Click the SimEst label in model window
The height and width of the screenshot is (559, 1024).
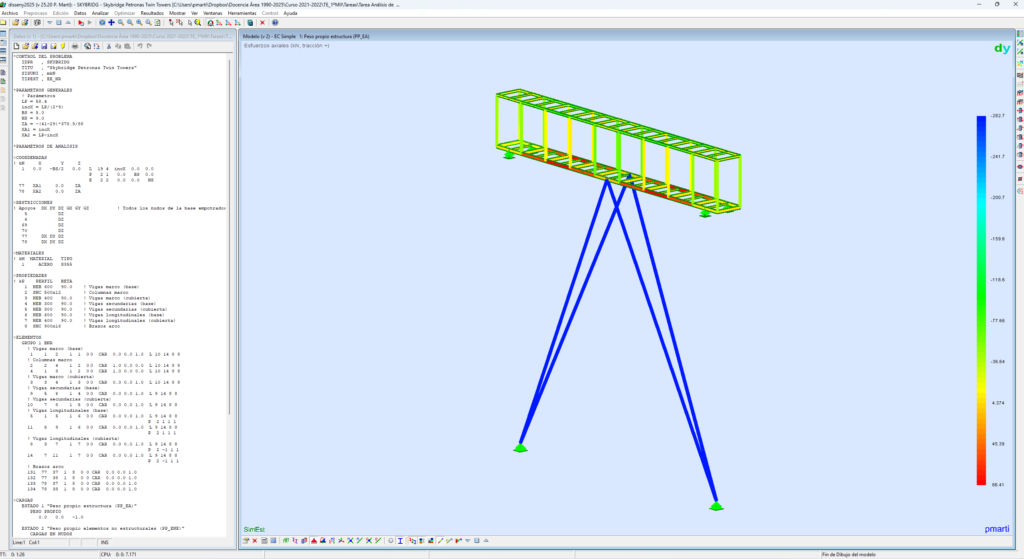[255, 528]
